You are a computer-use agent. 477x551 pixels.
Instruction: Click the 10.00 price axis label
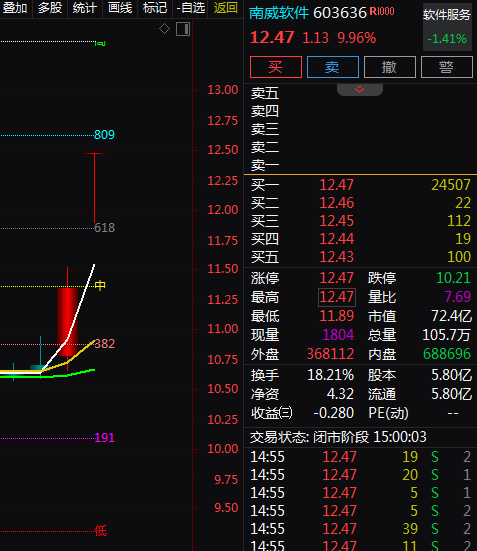(x=223, y=449)
